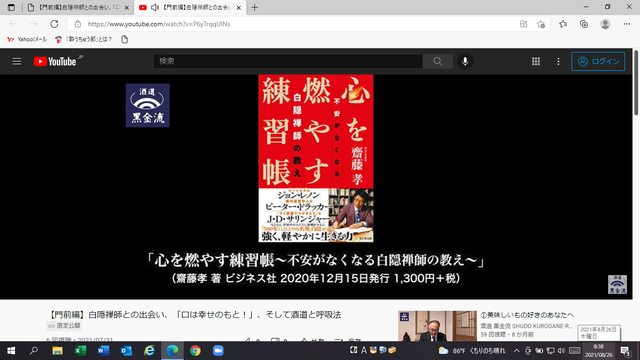The width and height of the screenshot is (640, 360).
Task: Open the Edge profile avatar
Action: coord(605,24)
